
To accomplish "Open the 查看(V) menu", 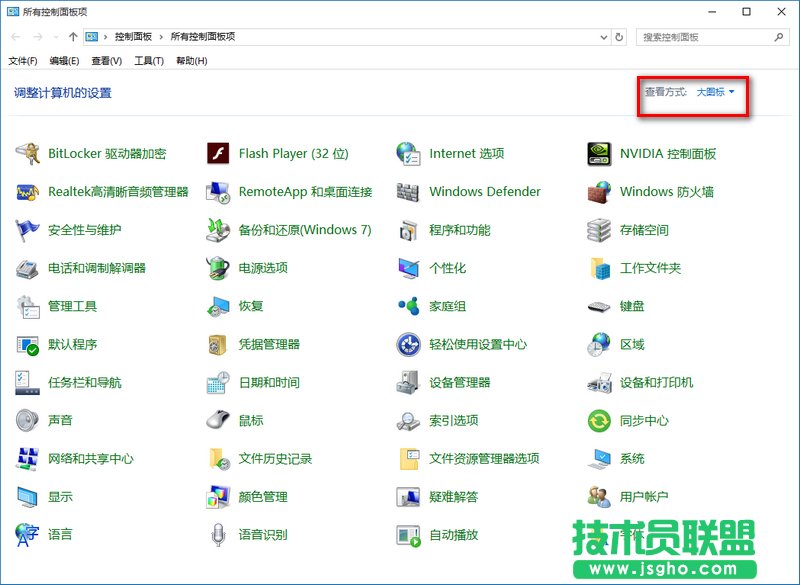I will coord(108,59).
